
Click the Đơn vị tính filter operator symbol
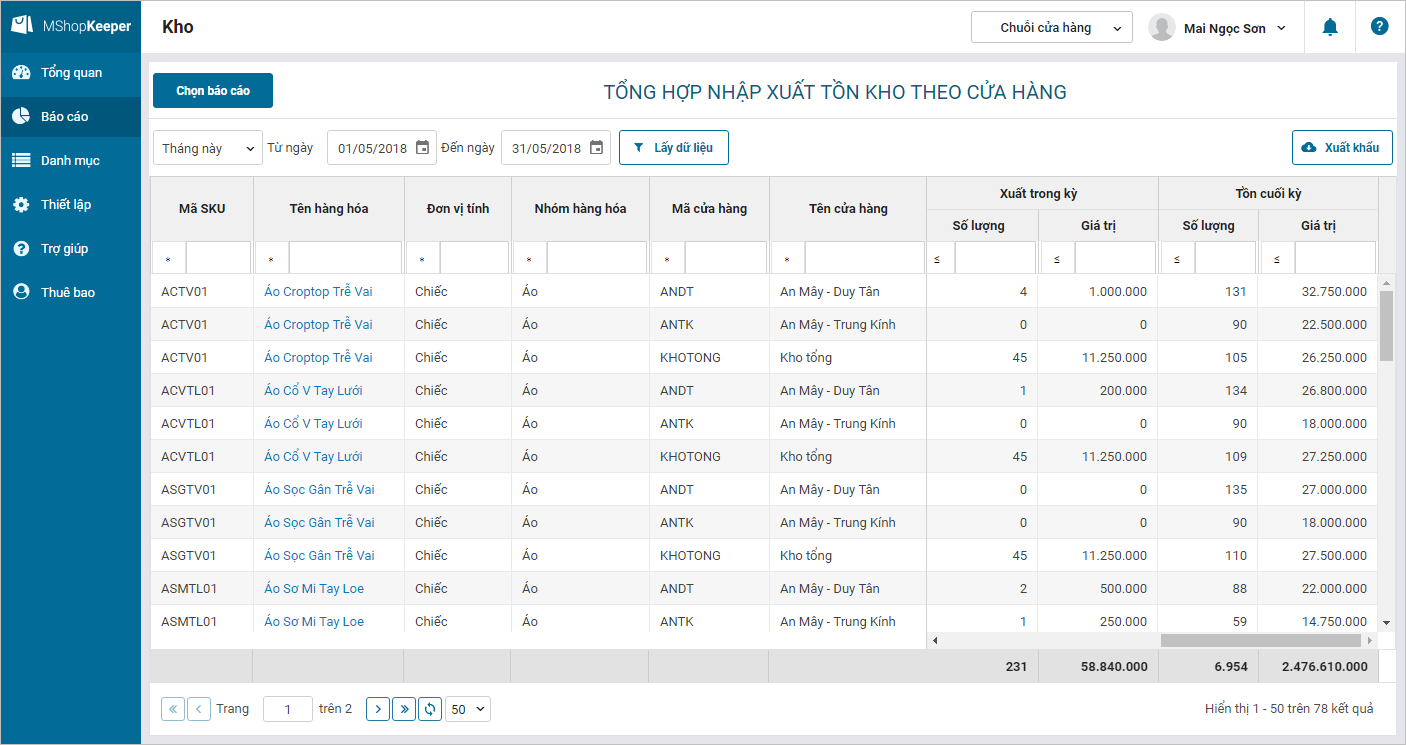pos(422,258)
